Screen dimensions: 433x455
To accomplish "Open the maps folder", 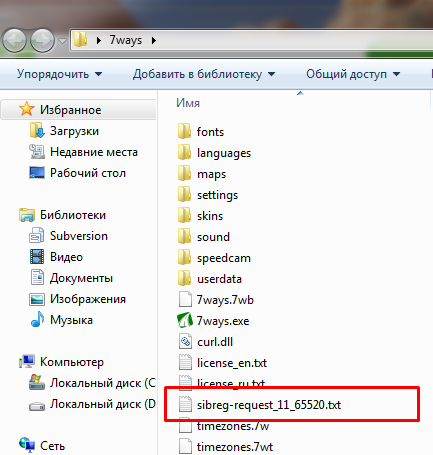I will [211, 174].
